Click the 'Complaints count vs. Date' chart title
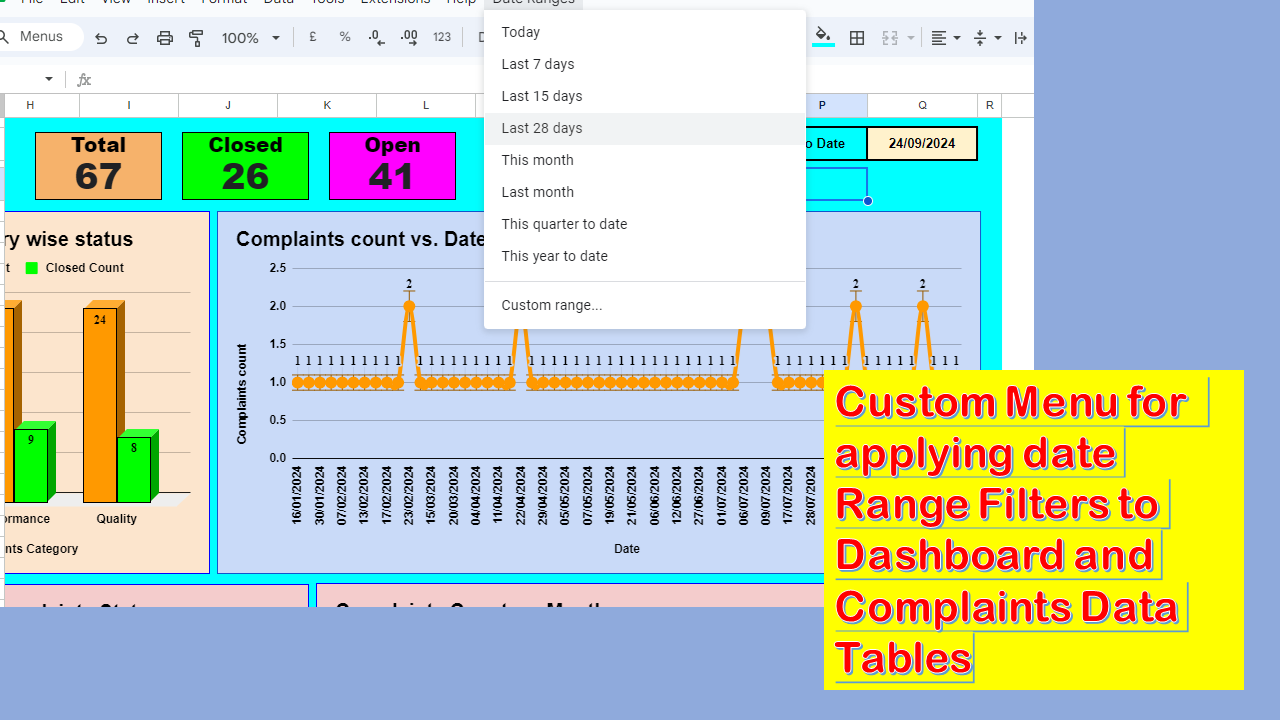Screen dimensions: 1280x720 point(361,239)
